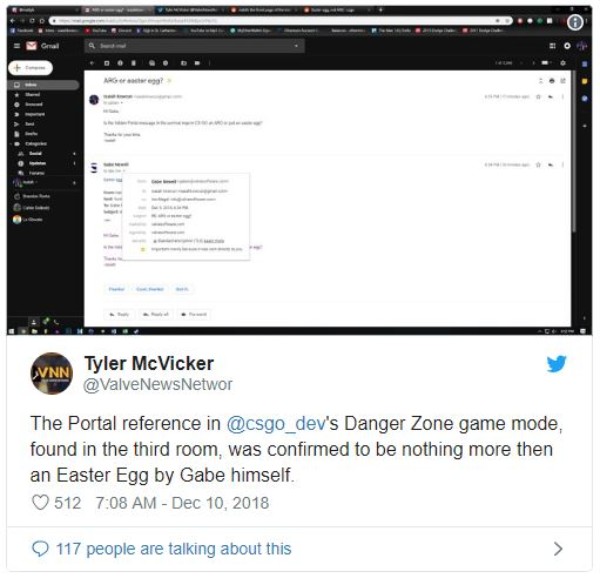600x585 pixels.
Task: Click the reply arrow icon on first message
Action: [x=550, y=97]
